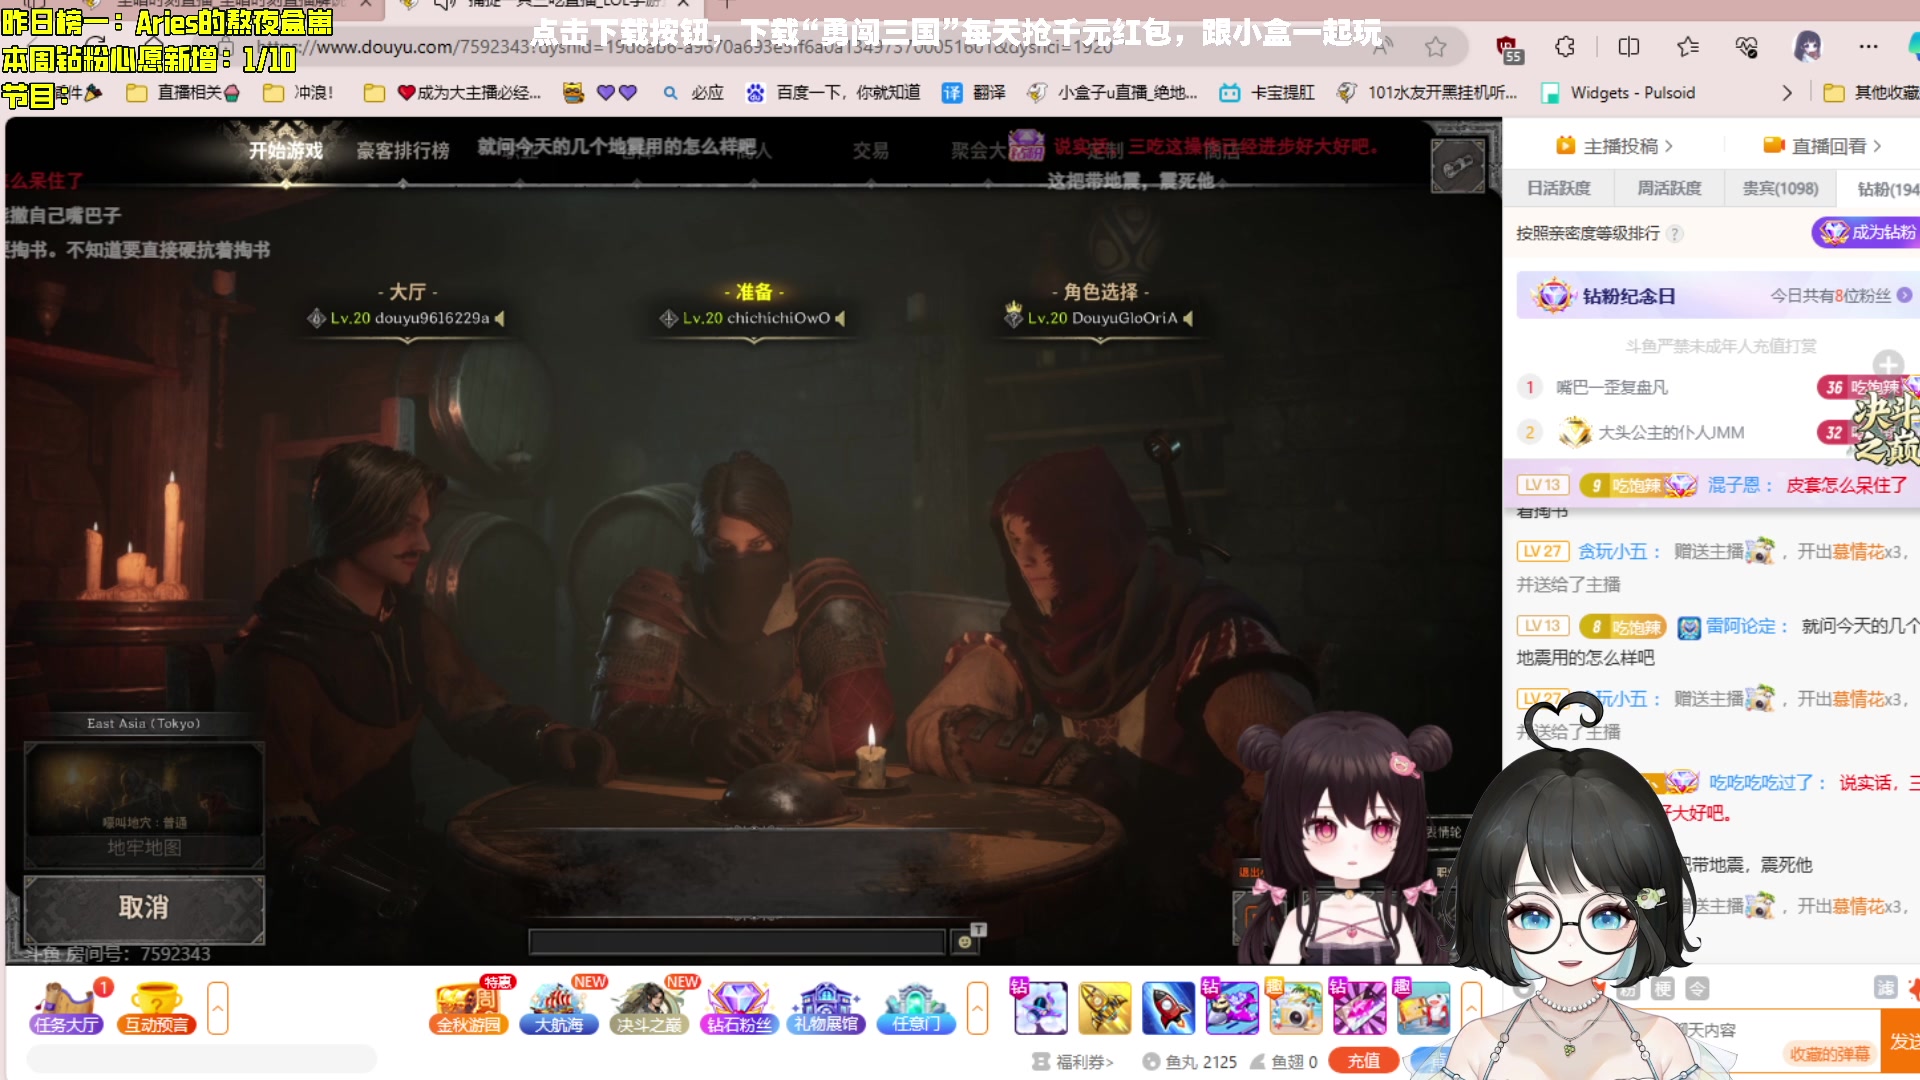The width and height of the screenshot is (1920, 1080).
Task: Select dungeon map preview thumbnail
Action: [144, 789]
